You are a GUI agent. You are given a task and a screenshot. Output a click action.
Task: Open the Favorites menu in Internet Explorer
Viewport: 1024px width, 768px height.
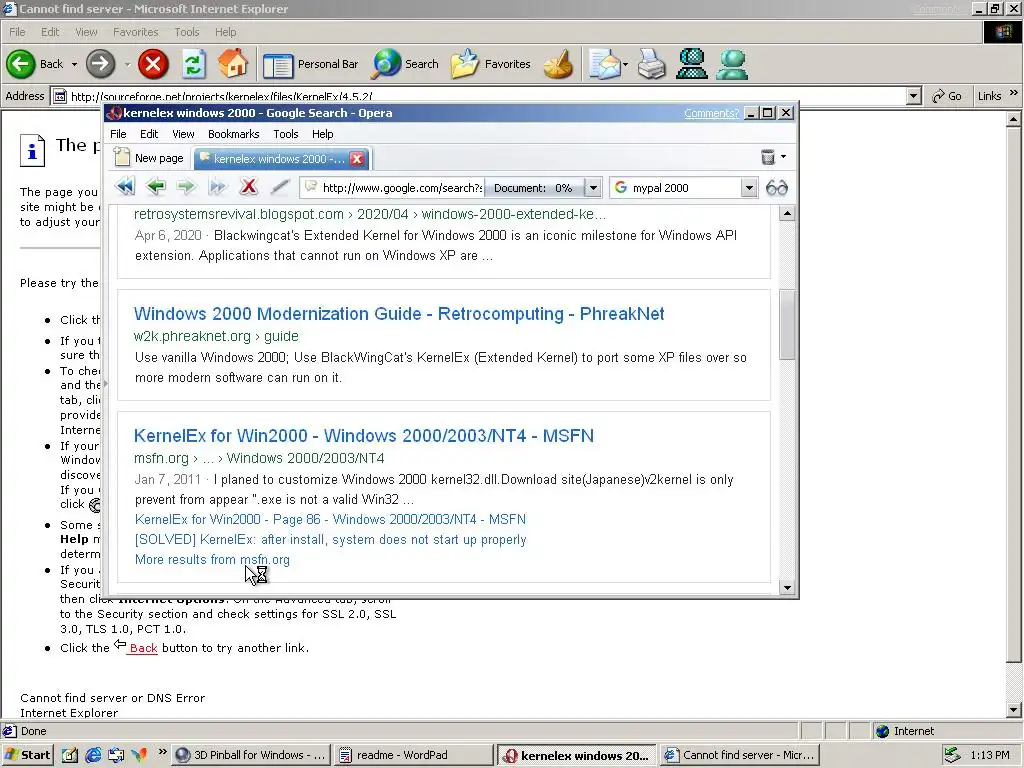pyautogui.click(x=136, y=32)
